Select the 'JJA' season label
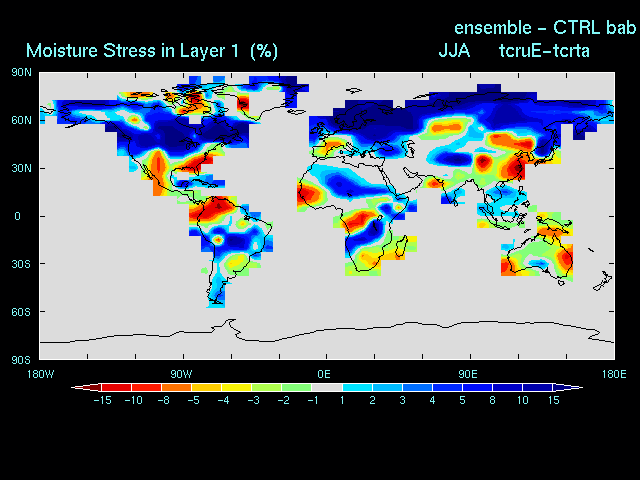Image resolution: width=640 pixels, height=480 pixels. (x=455, y=50)
